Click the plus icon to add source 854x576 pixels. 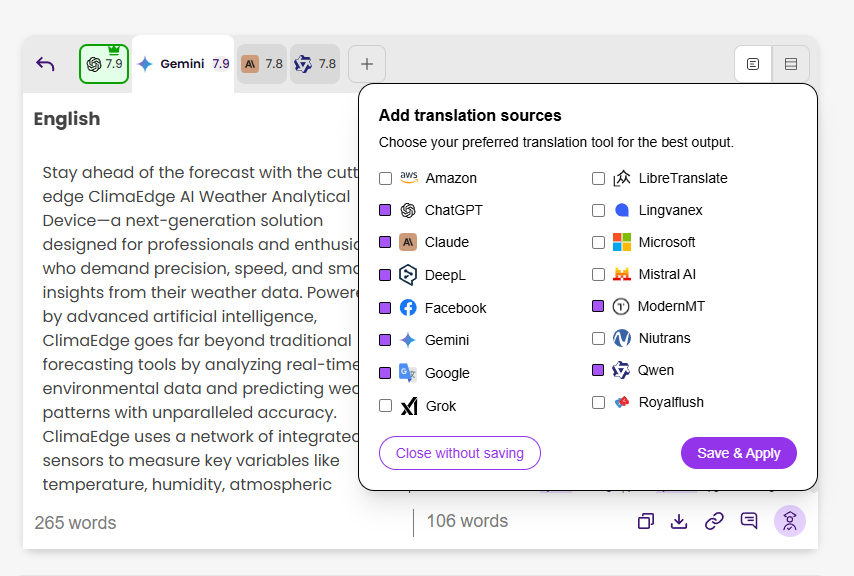coord(367,64)
